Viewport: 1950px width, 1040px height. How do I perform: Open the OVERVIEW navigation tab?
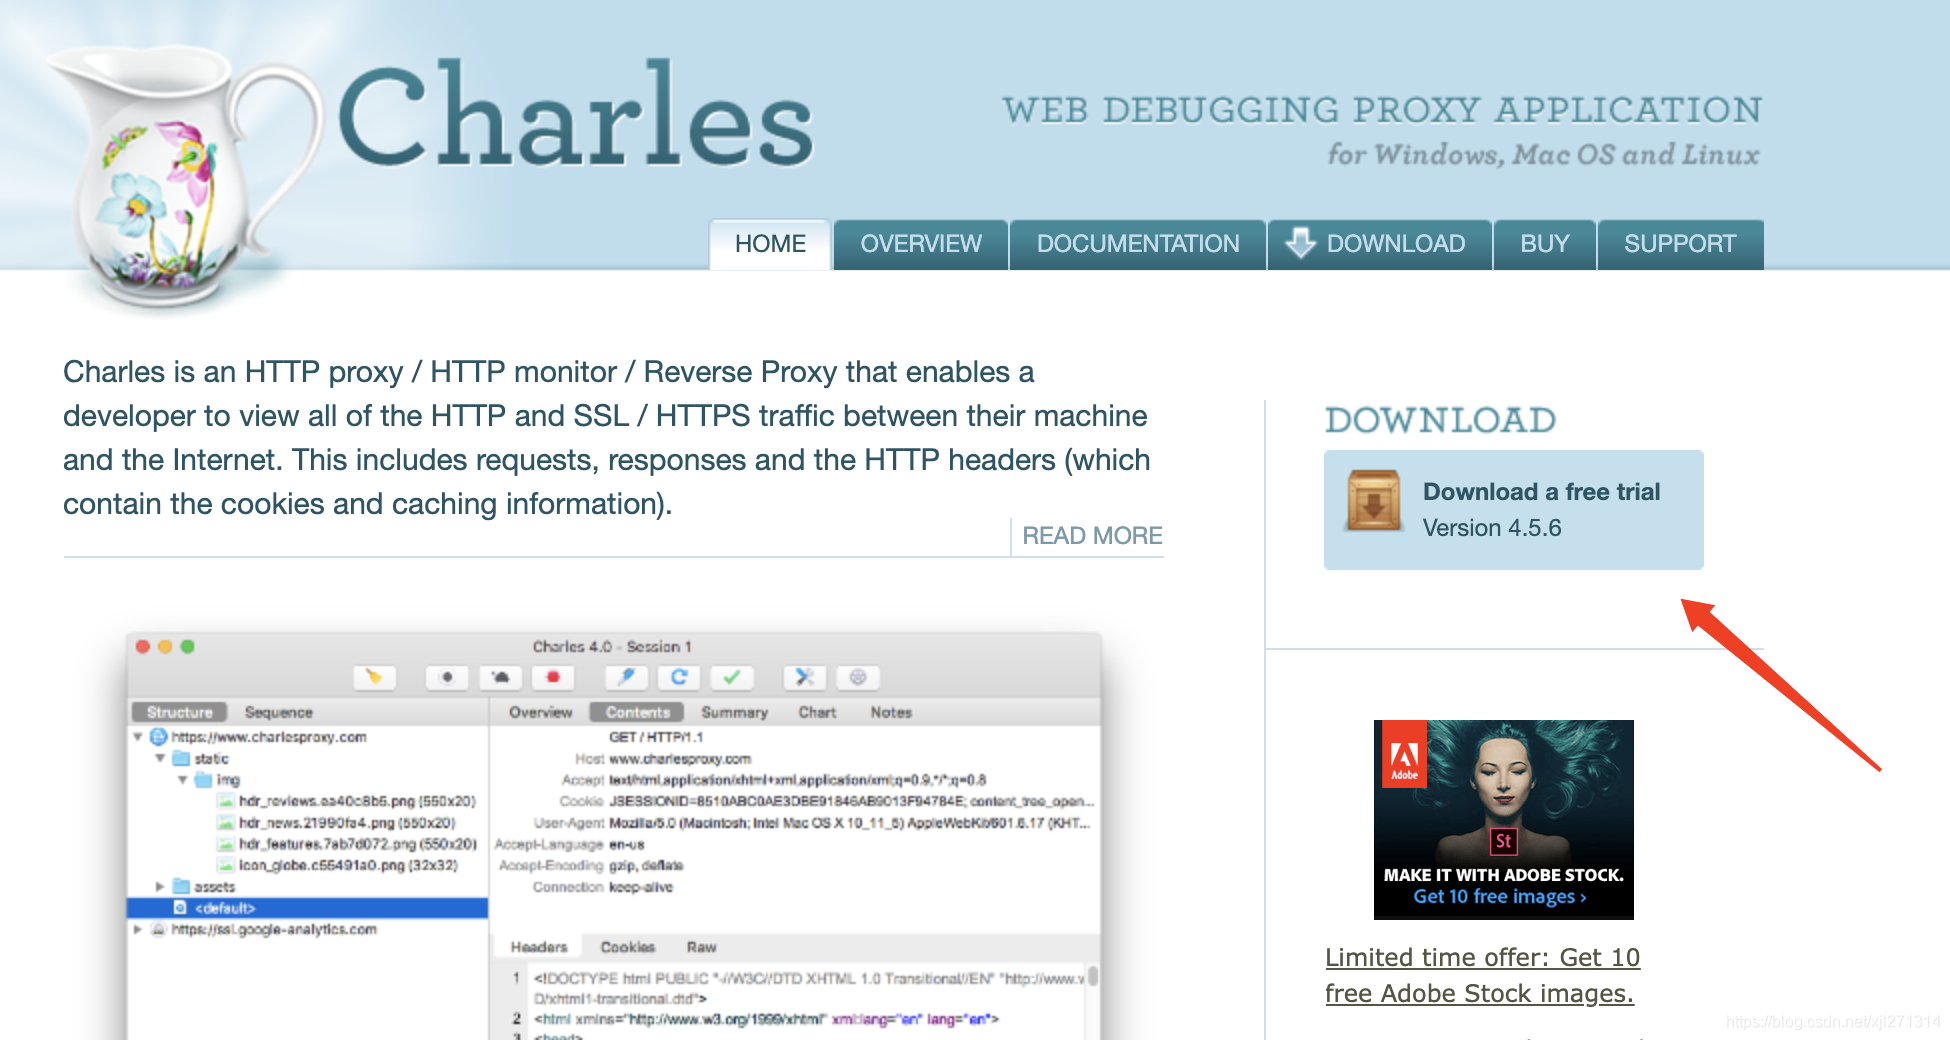pyautogui.click(x=921, y=244)
